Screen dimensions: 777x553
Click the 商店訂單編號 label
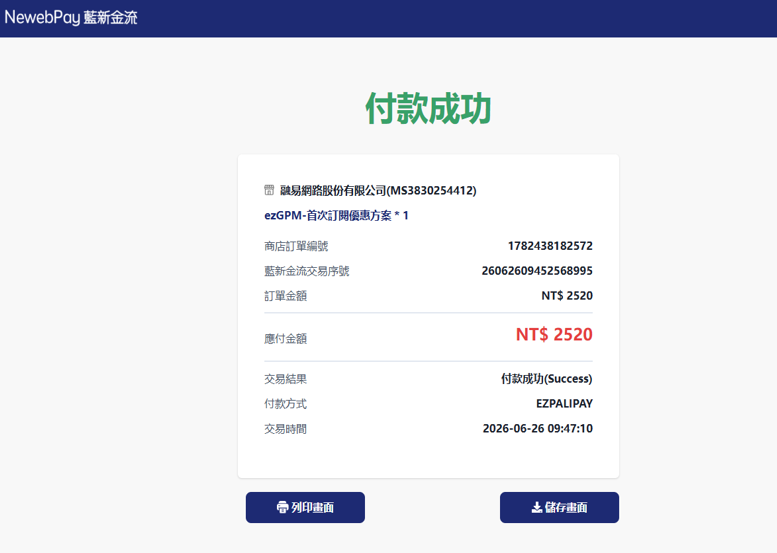tap(296, 246)
